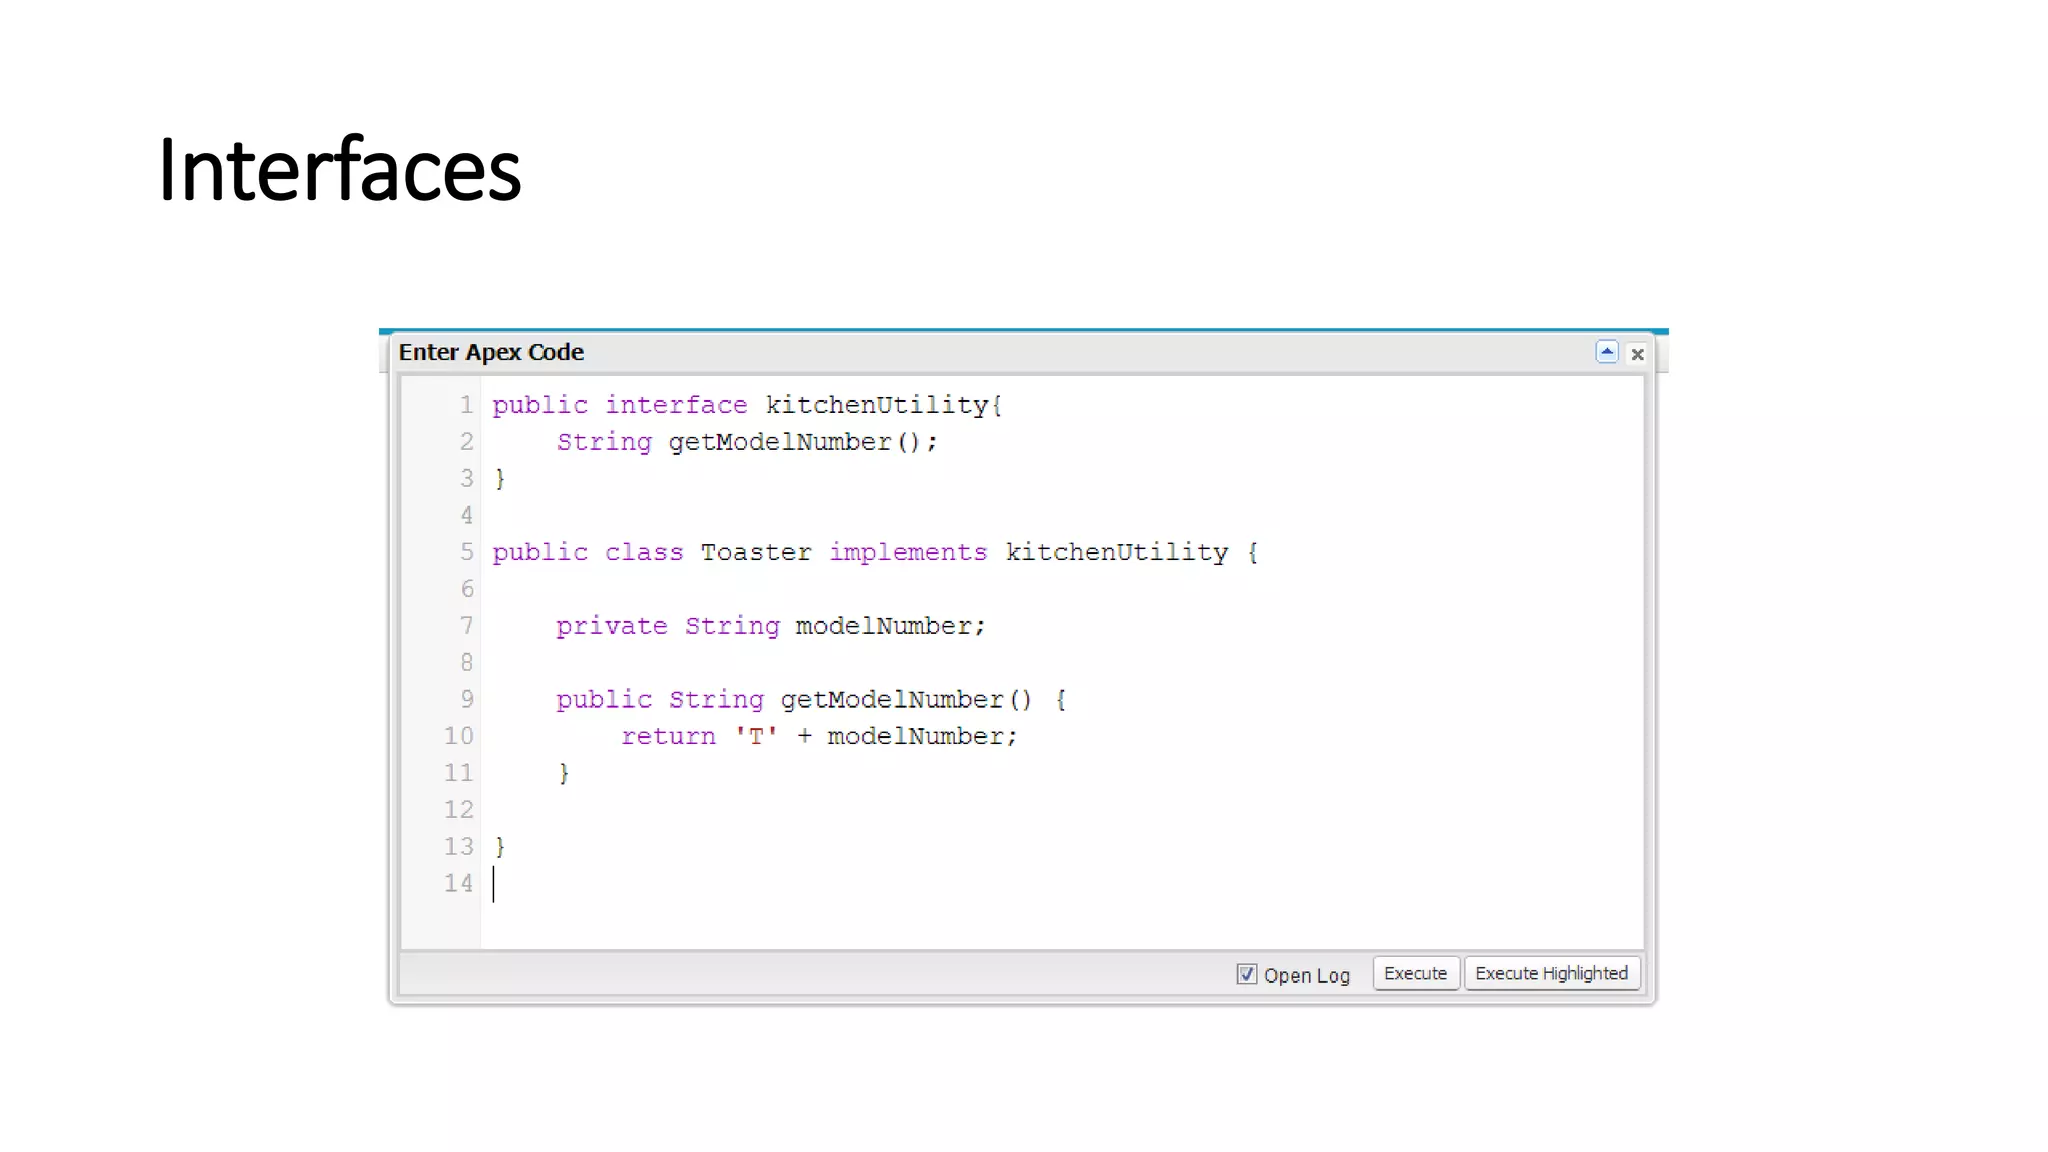Place cursor on empty line 14
Screen dimensions: 2048x1152
pos(1060,884)
